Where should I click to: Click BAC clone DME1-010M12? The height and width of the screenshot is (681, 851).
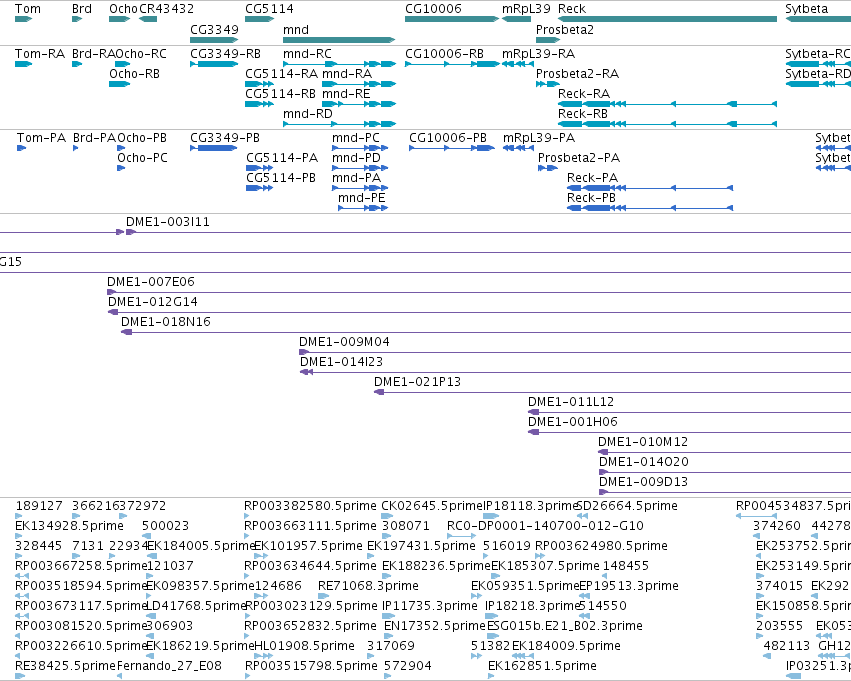point(643,443)
